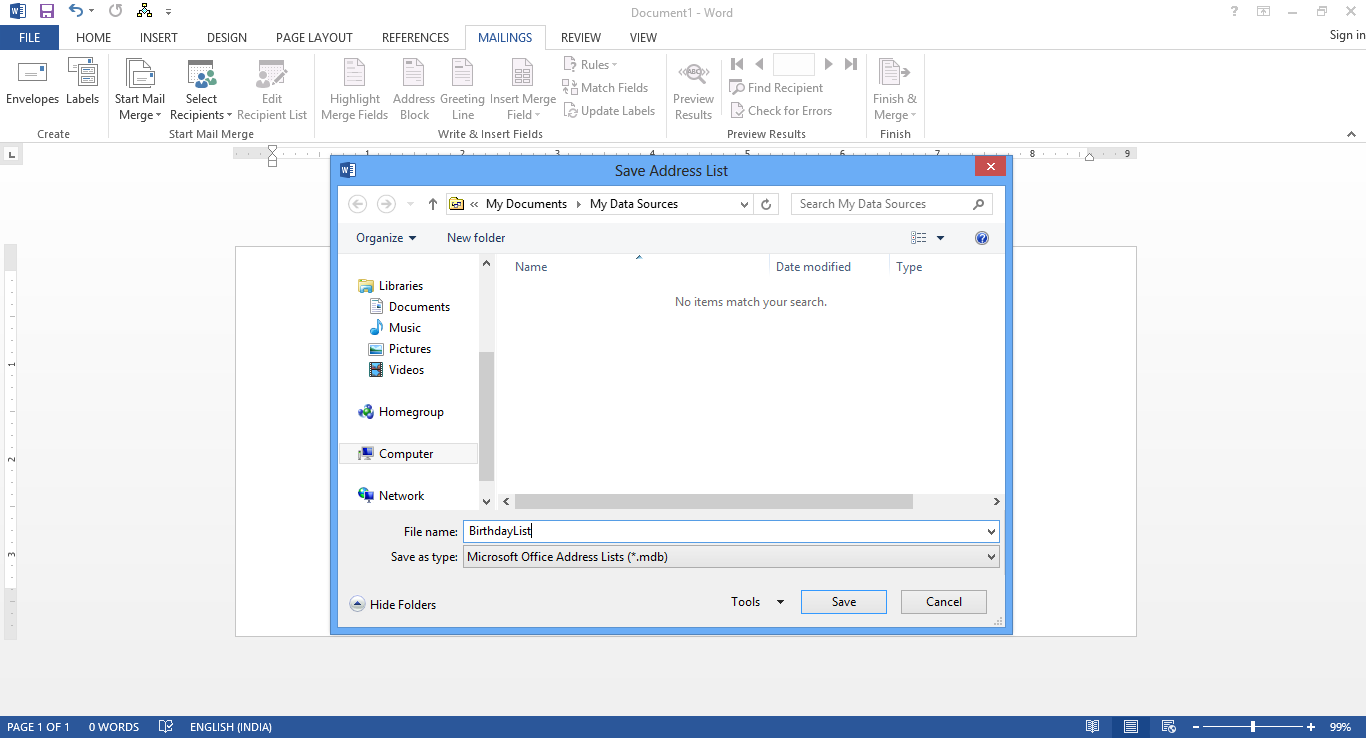Open the Start Mail Merge menu
The height and width of the screenshot is (738, 1366).
[x=140, y=90]
